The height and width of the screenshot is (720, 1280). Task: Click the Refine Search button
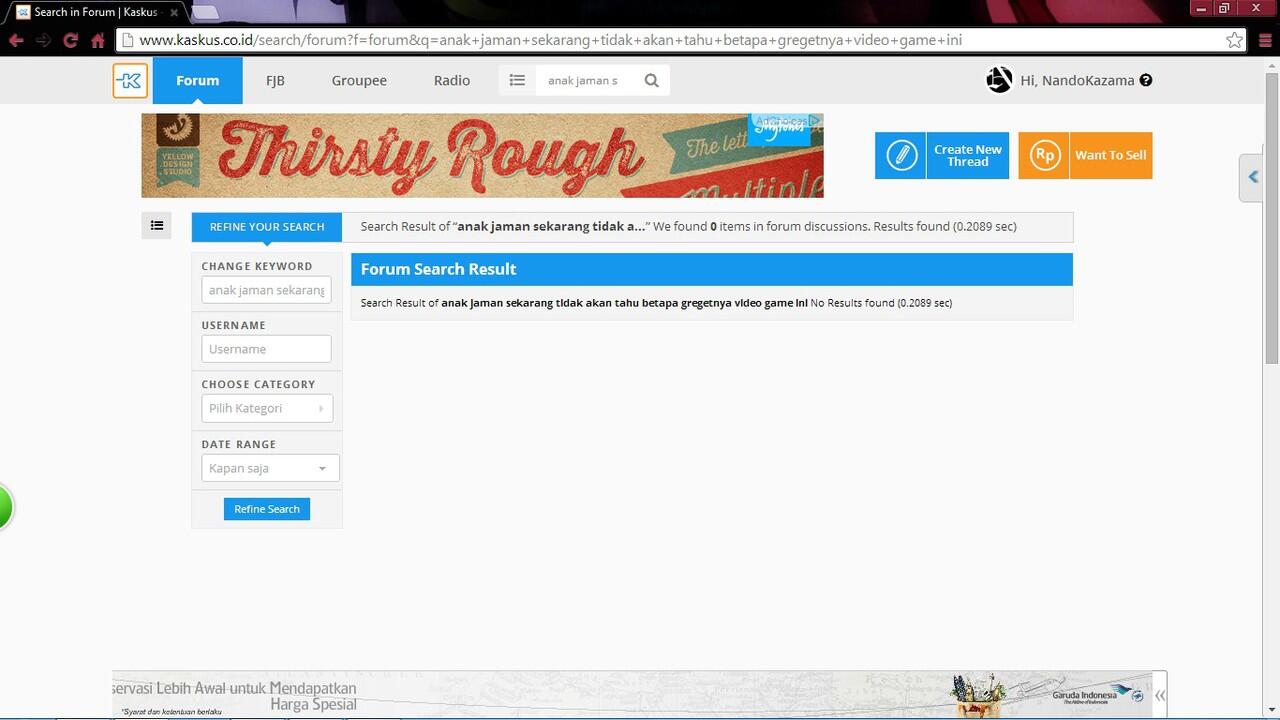(267, 509)
